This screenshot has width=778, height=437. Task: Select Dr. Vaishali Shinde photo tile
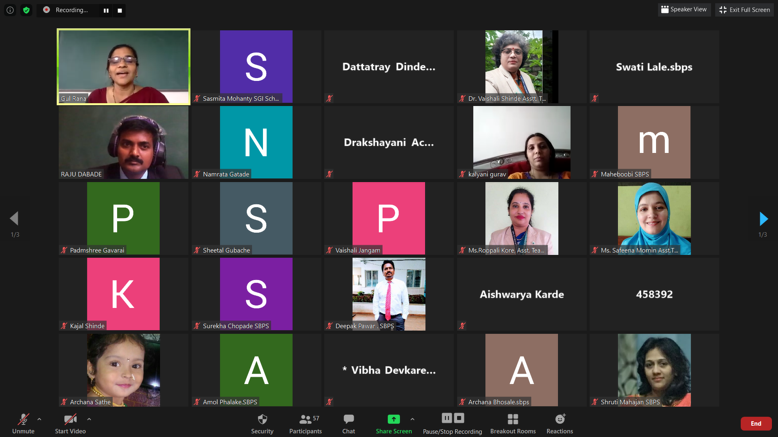point(521,66)
